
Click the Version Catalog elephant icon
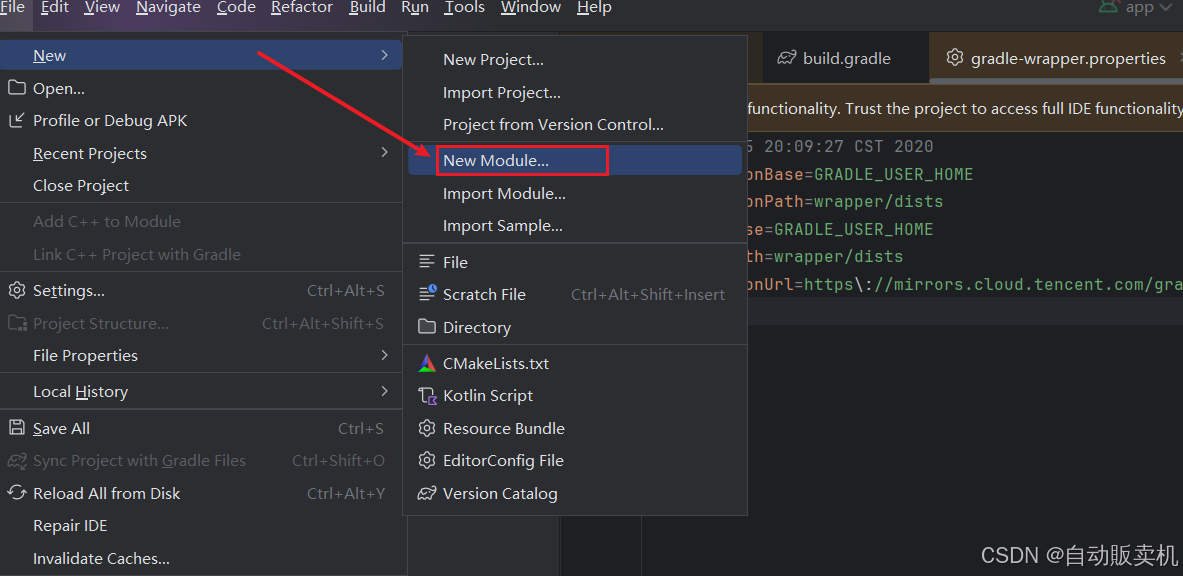tap(427, 494)
